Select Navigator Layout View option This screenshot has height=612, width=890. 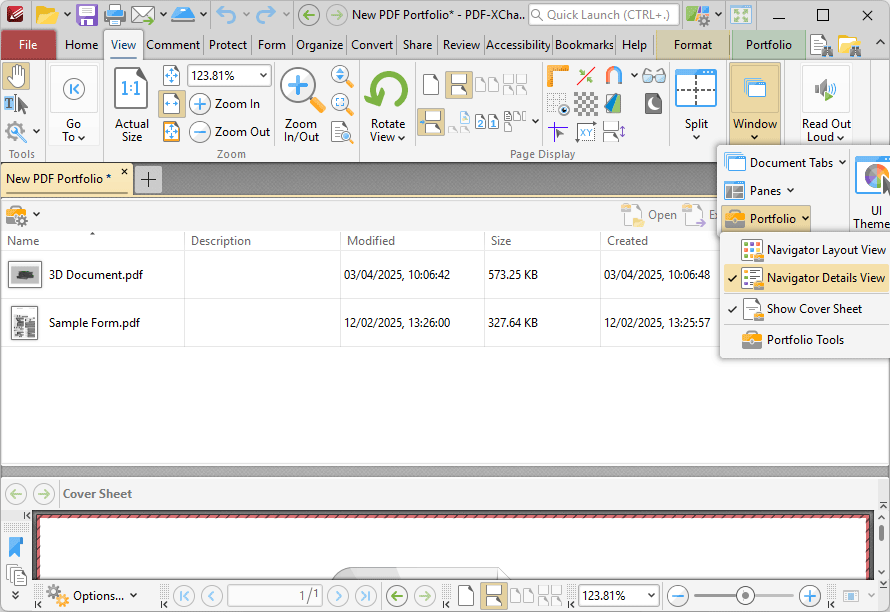pos(806,250)
